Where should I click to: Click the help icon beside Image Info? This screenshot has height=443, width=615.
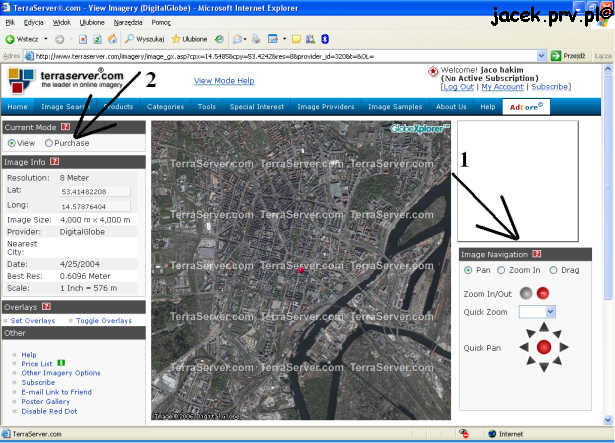tap(55, 162)
